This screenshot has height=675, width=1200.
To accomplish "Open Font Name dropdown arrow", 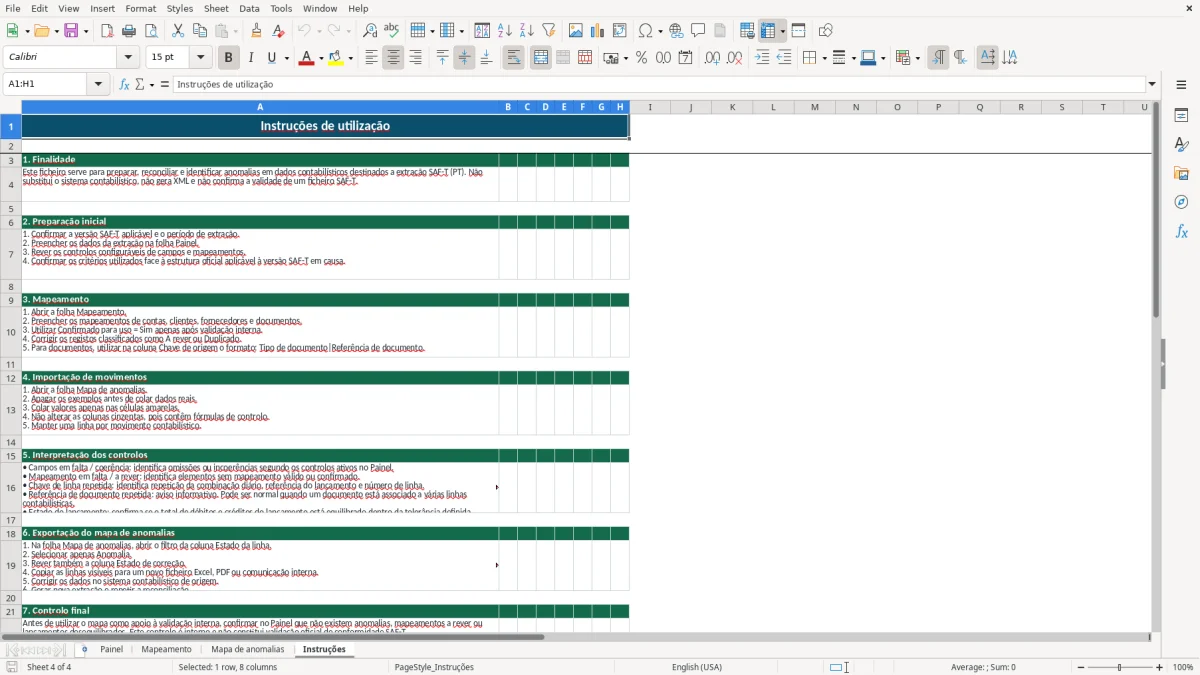I will 127,58.
